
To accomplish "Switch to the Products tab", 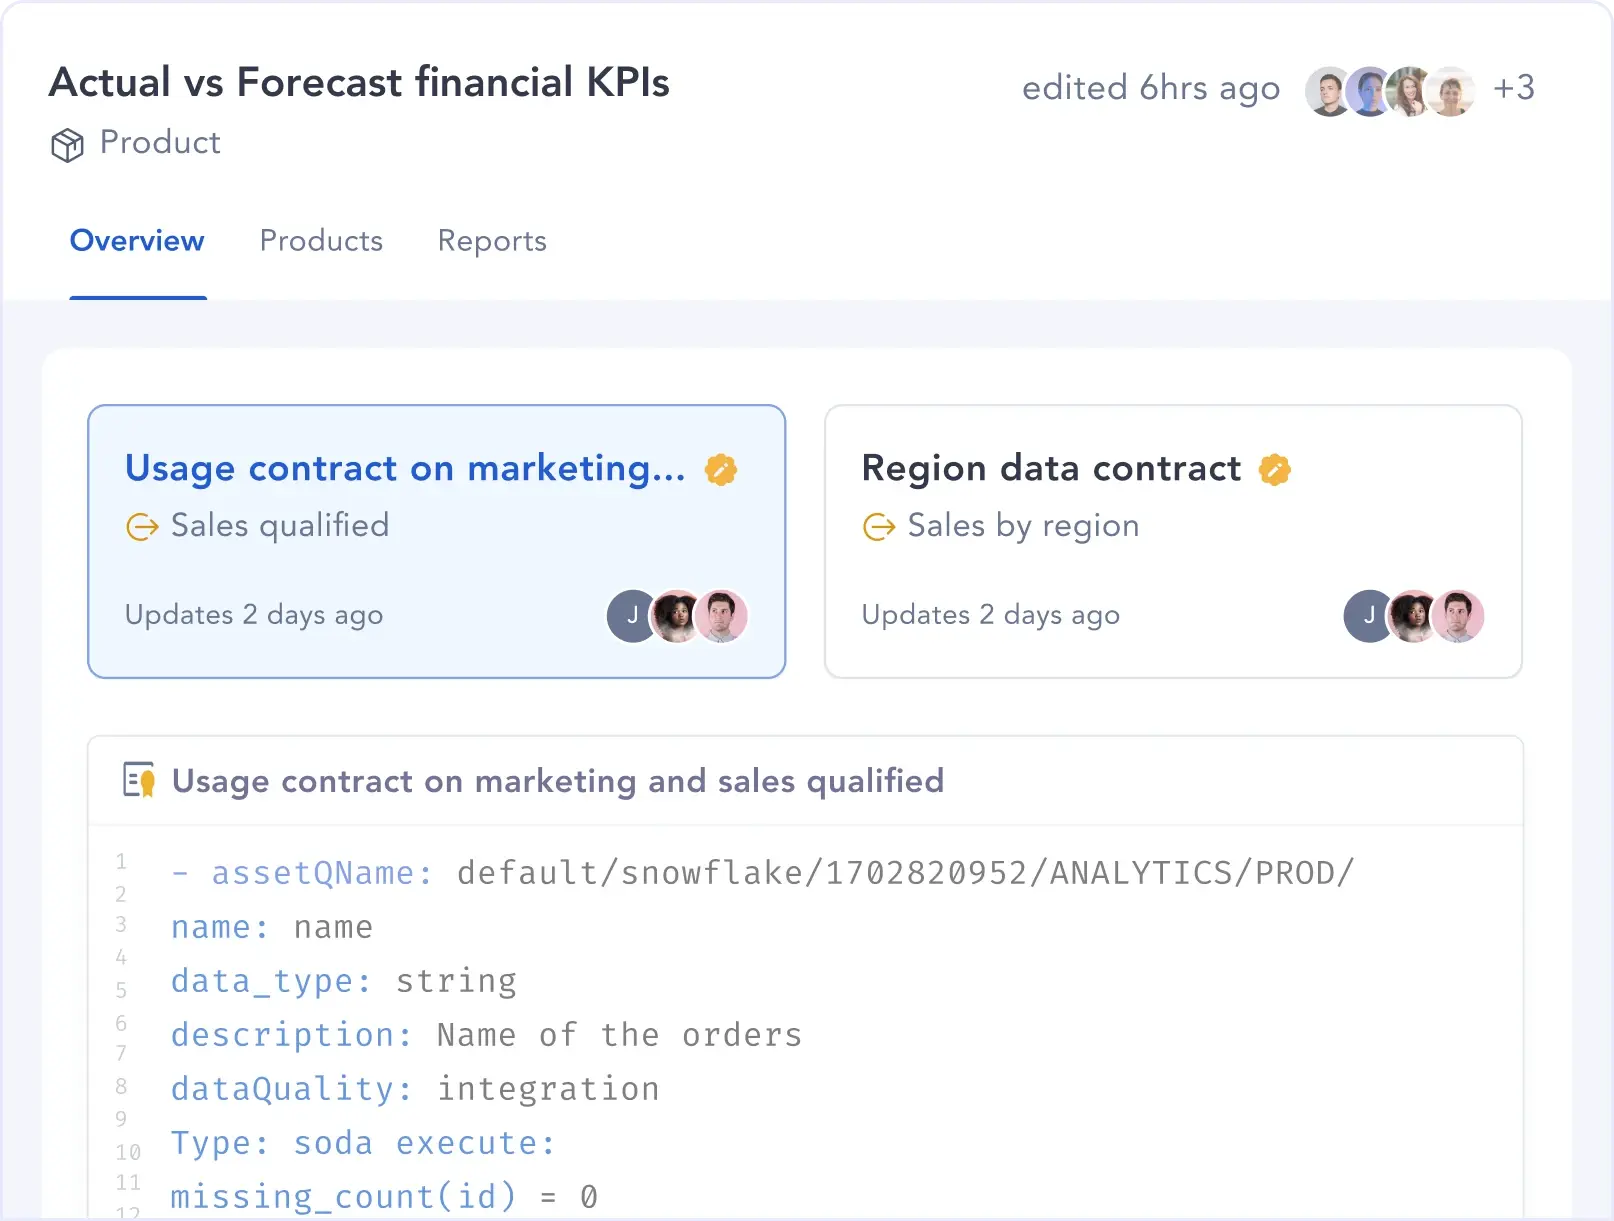I will coord(321,241).
